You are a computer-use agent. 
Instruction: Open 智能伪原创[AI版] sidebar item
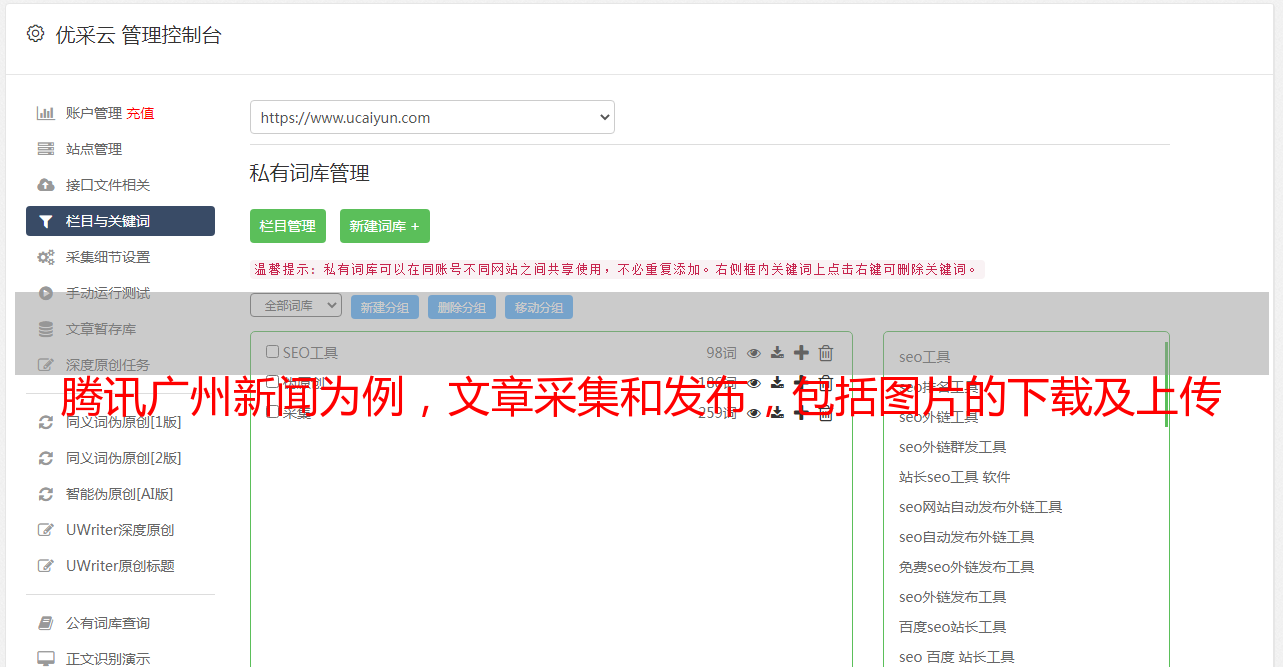pyautogui.click(x=120, y=494)
